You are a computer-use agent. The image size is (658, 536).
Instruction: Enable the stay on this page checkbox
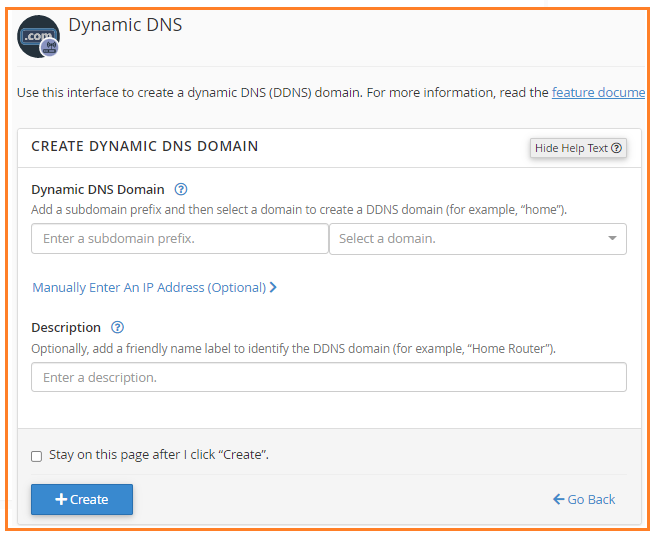click(37, 456)
